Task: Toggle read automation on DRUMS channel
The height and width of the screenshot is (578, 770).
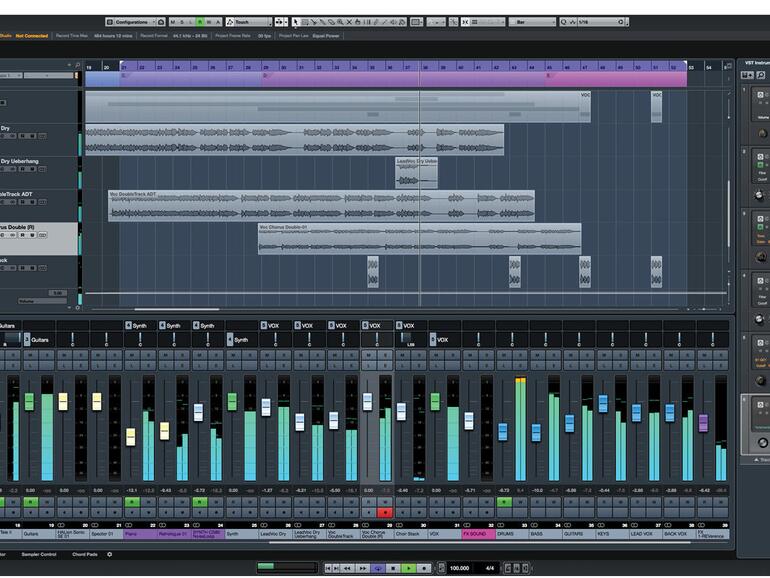Action: [504, 502]
